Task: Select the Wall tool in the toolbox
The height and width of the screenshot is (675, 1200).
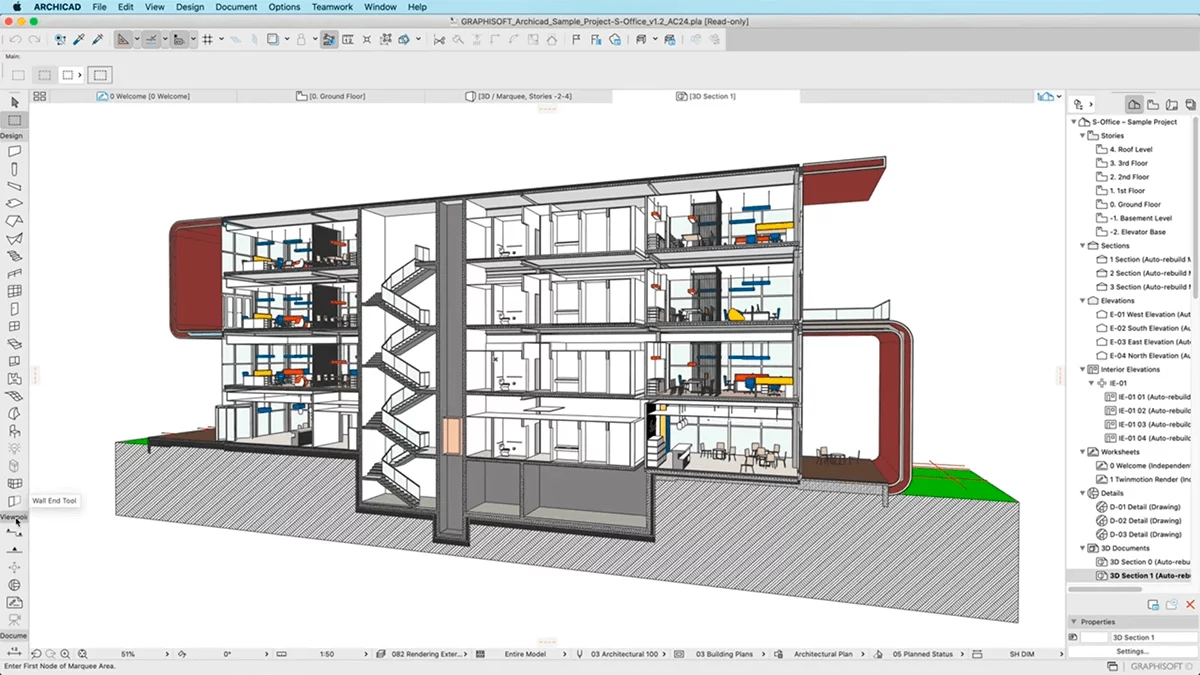Action: (14, 151)
